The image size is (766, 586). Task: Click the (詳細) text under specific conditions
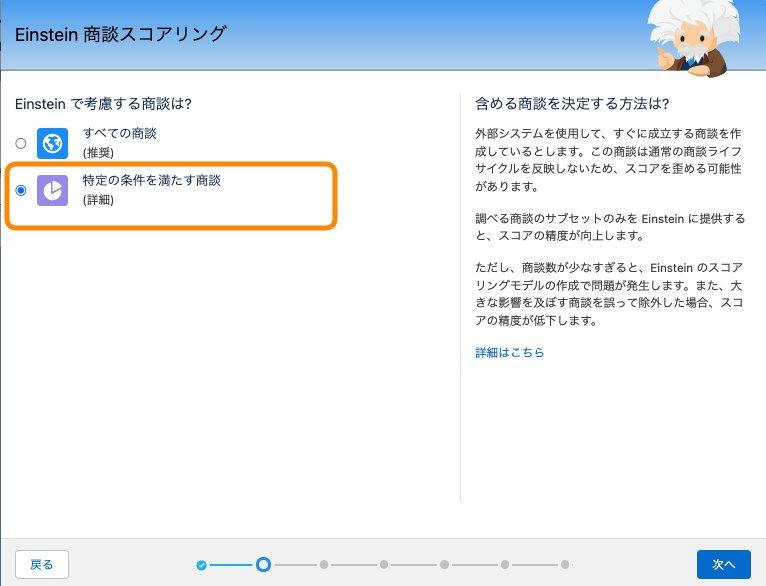coord(98,200)
